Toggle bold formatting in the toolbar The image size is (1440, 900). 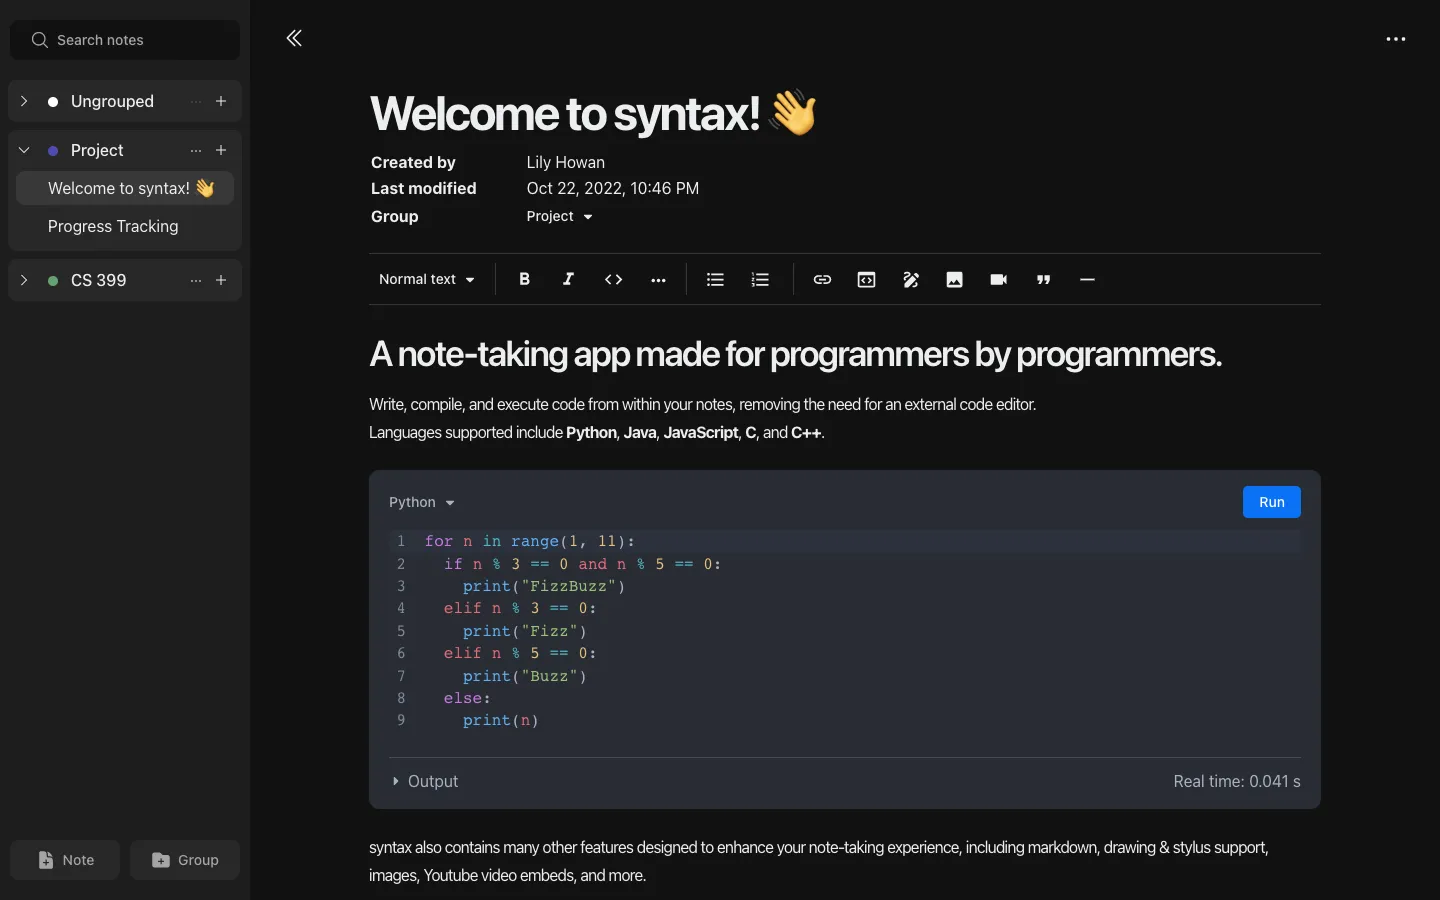(x=524, y=280)
